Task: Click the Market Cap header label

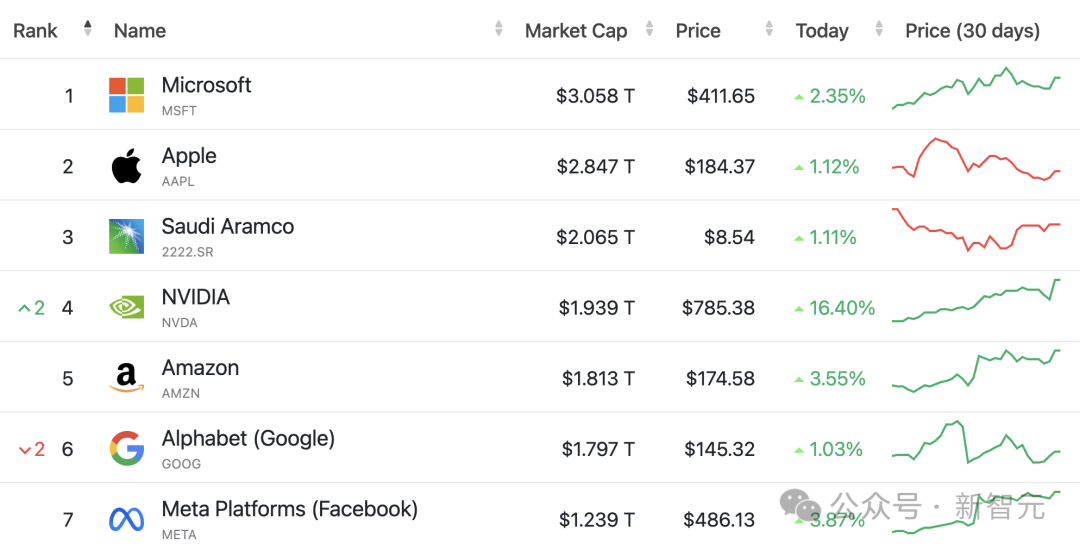Action: [x=576, y=31]
